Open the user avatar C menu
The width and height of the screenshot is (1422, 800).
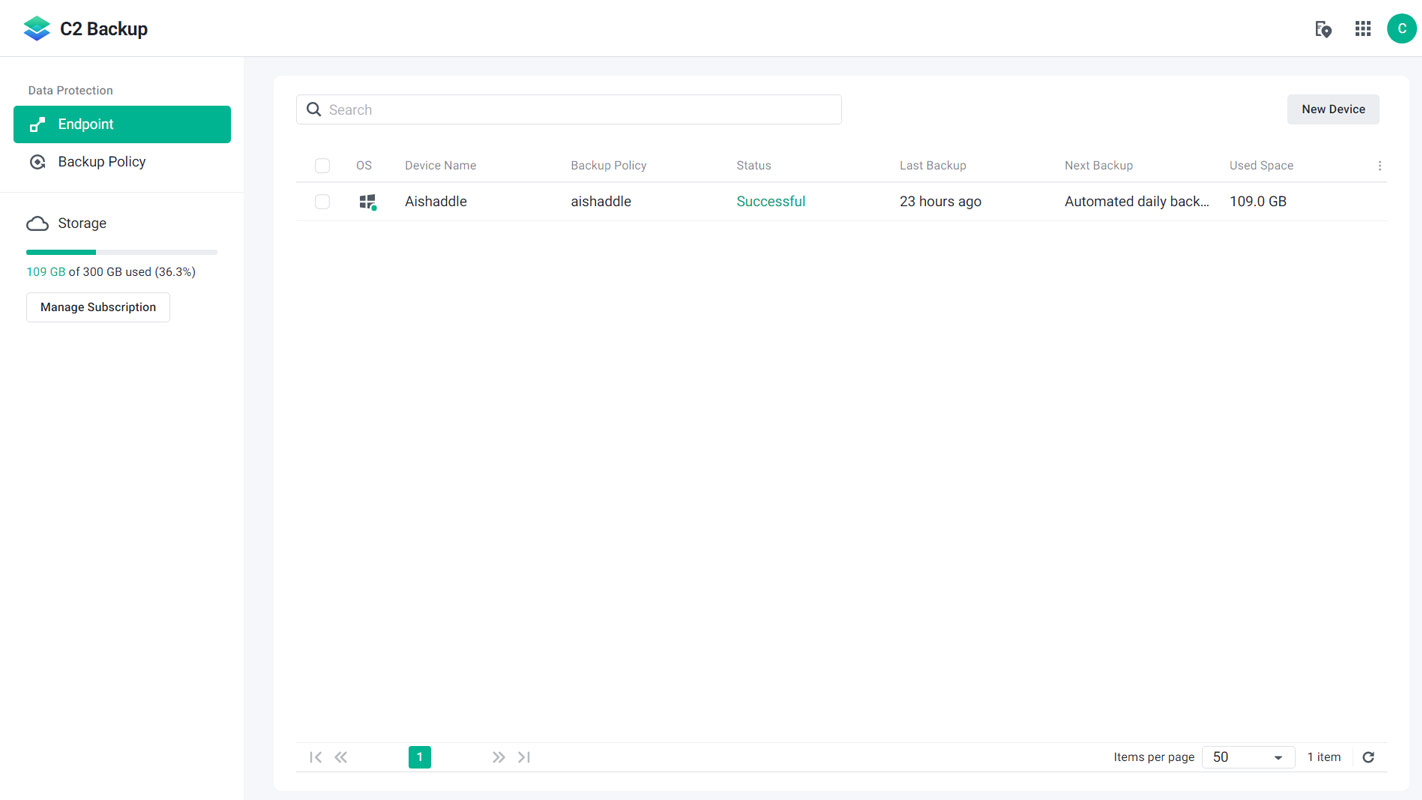(1402, 29)
